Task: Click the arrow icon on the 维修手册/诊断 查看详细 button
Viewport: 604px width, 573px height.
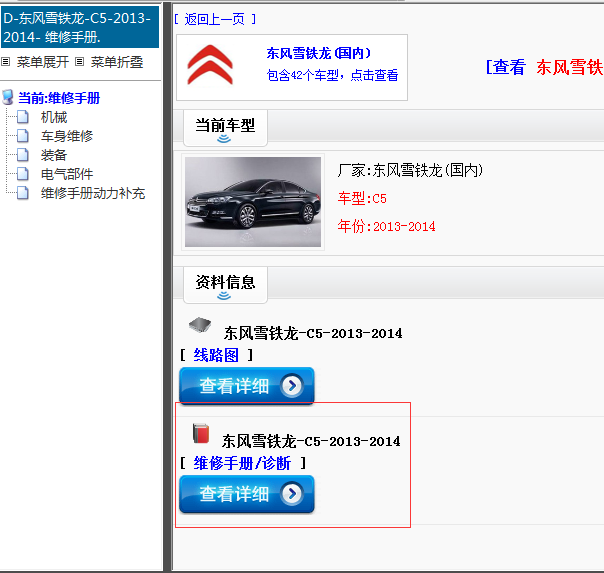Action: coord(292,494)
